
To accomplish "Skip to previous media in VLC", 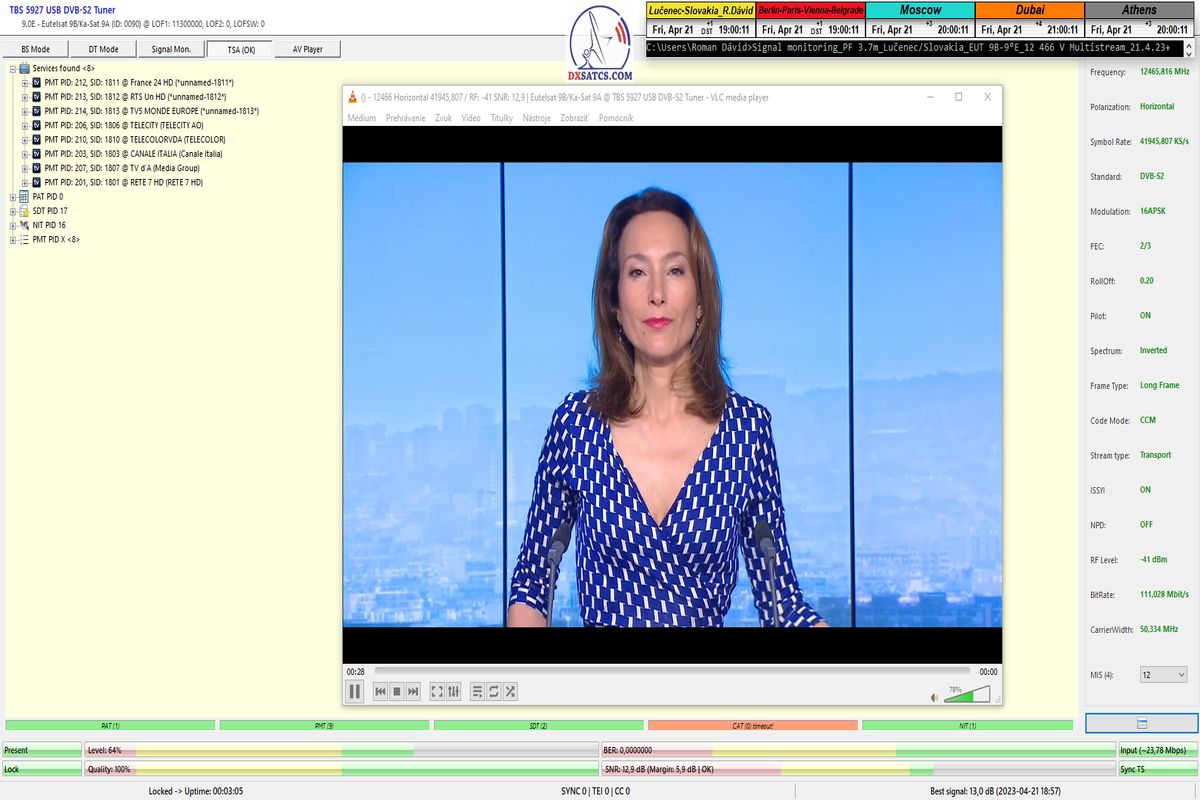I will click(x=380, y=691).
